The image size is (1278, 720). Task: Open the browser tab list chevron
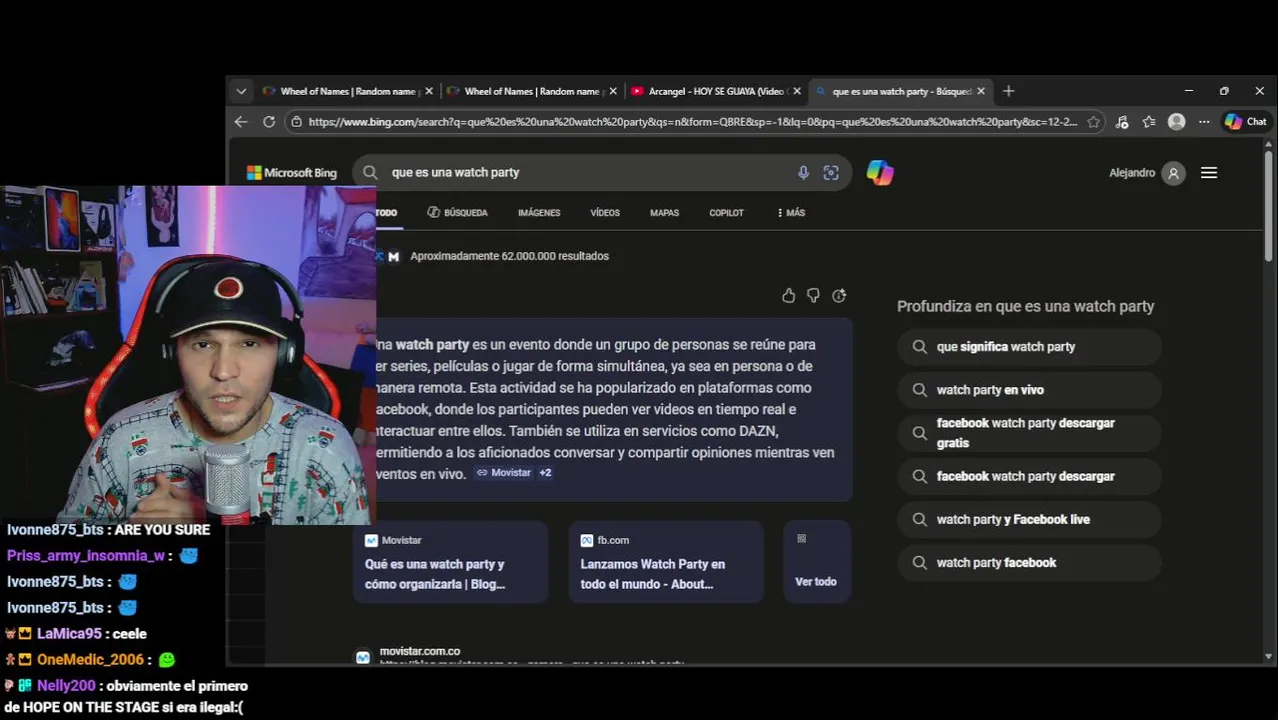(241, 91)
